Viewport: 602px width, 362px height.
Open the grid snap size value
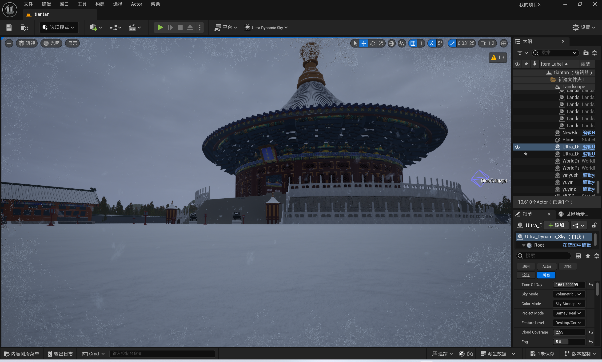(421, 43)
